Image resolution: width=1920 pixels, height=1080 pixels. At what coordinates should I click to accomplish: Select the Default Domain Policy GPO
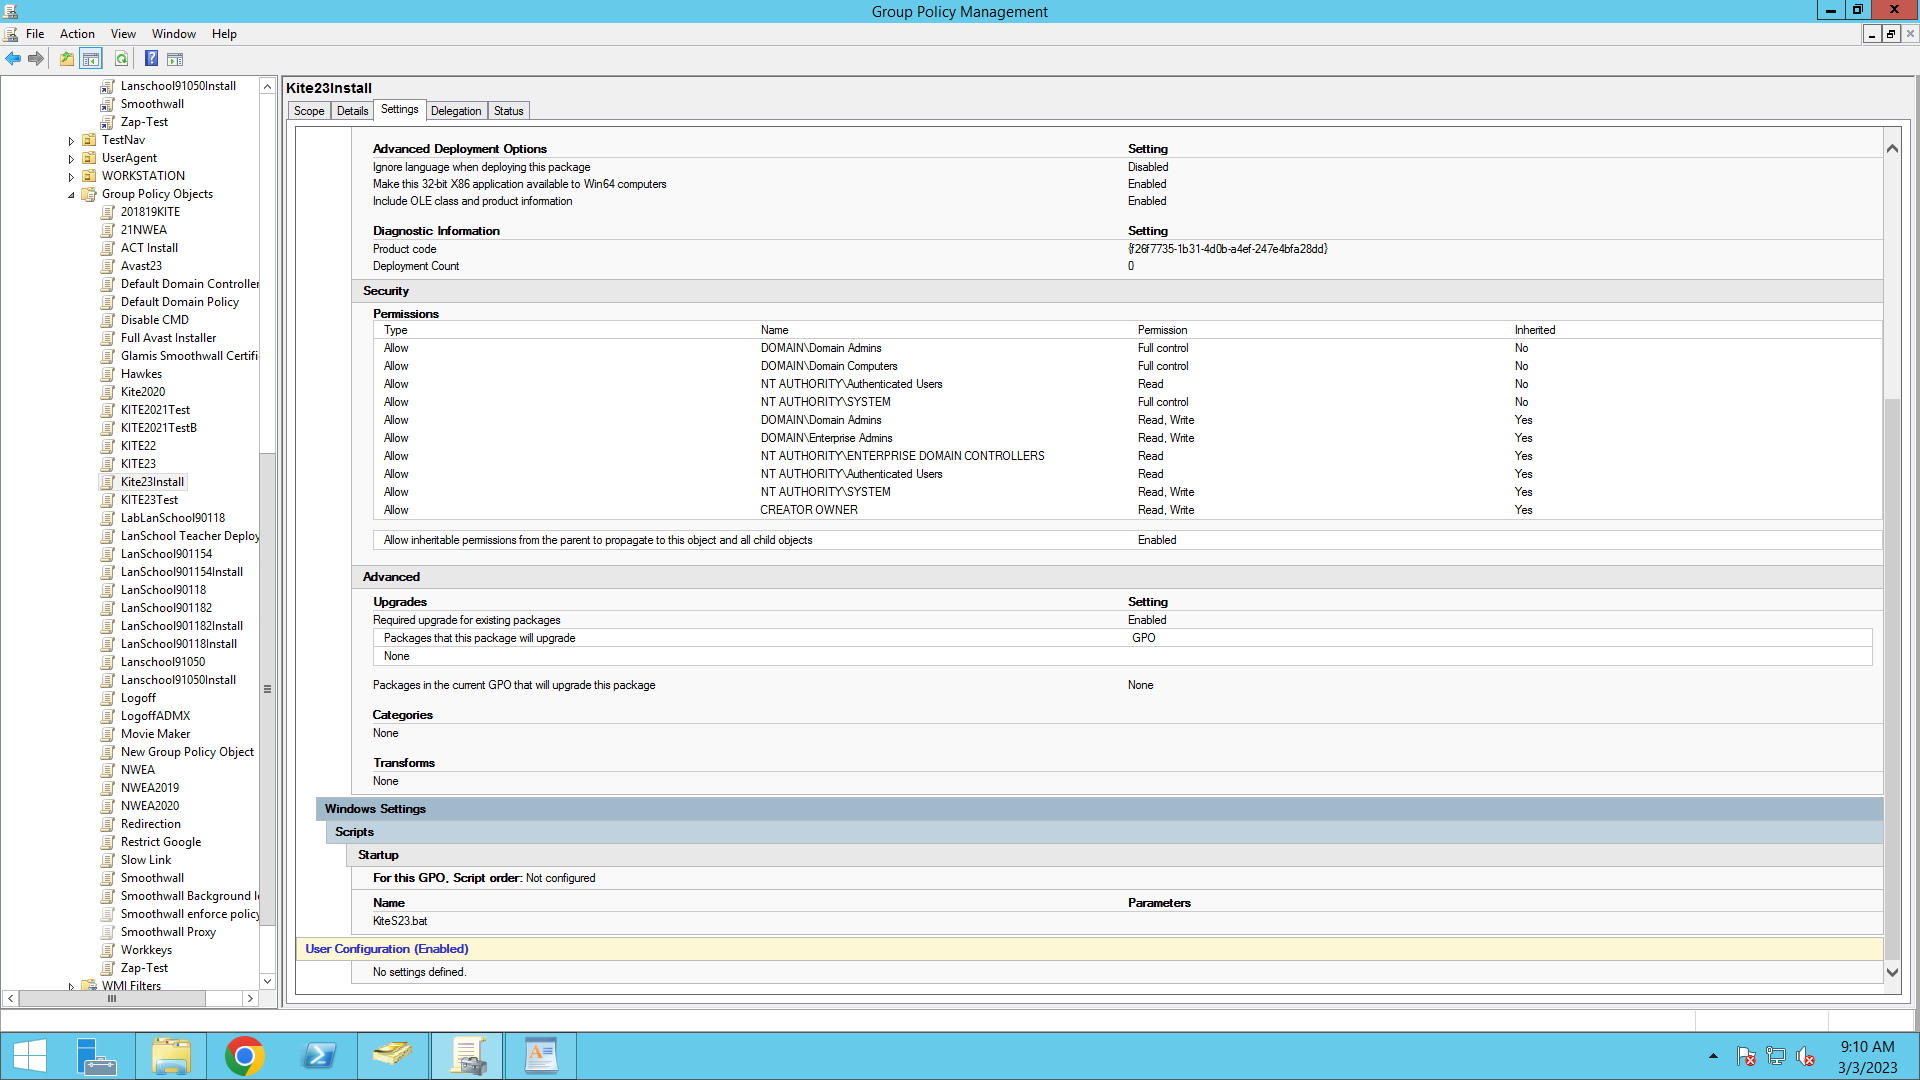[180, 302]
